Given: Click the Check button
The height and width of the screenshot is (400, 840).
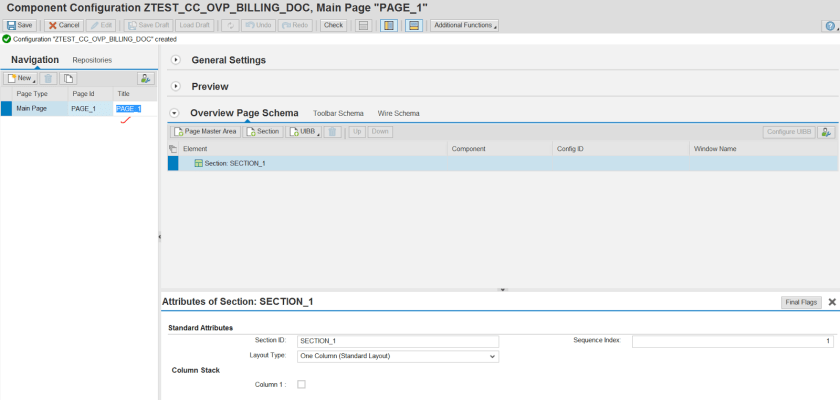Looking at the screenshot, I should click(333, 25).
